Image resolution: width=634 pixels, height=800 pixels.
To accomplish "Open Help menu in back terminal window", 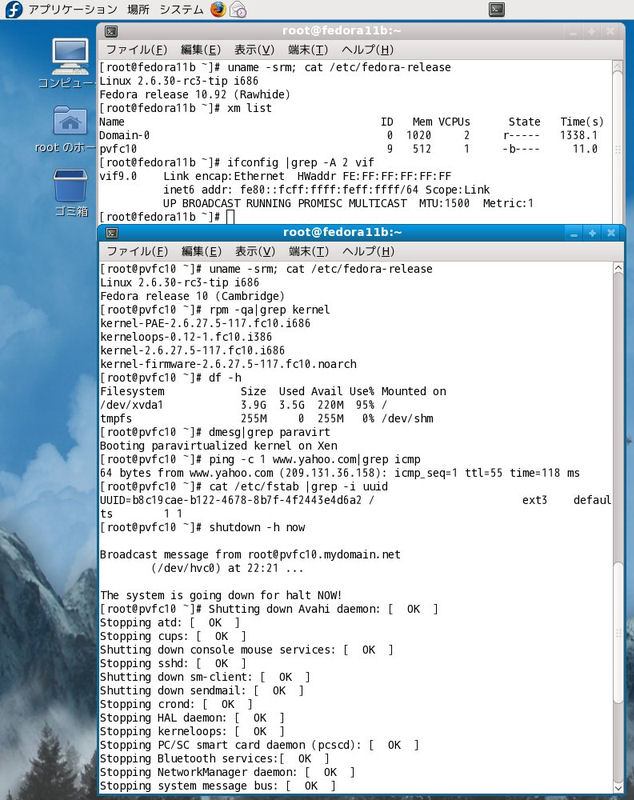I will (367, 49).
